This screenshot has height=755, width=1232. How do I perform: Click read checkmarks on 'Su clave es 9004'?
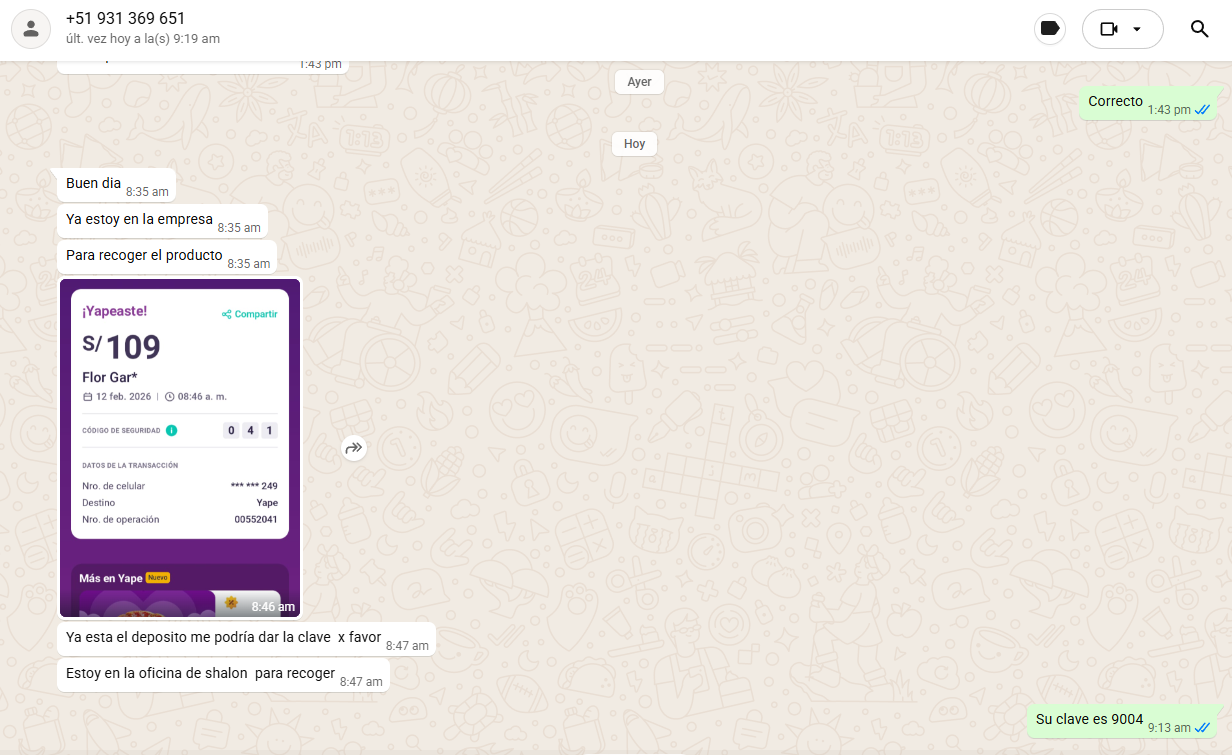pyautogui.click(x=1202, y=727)
